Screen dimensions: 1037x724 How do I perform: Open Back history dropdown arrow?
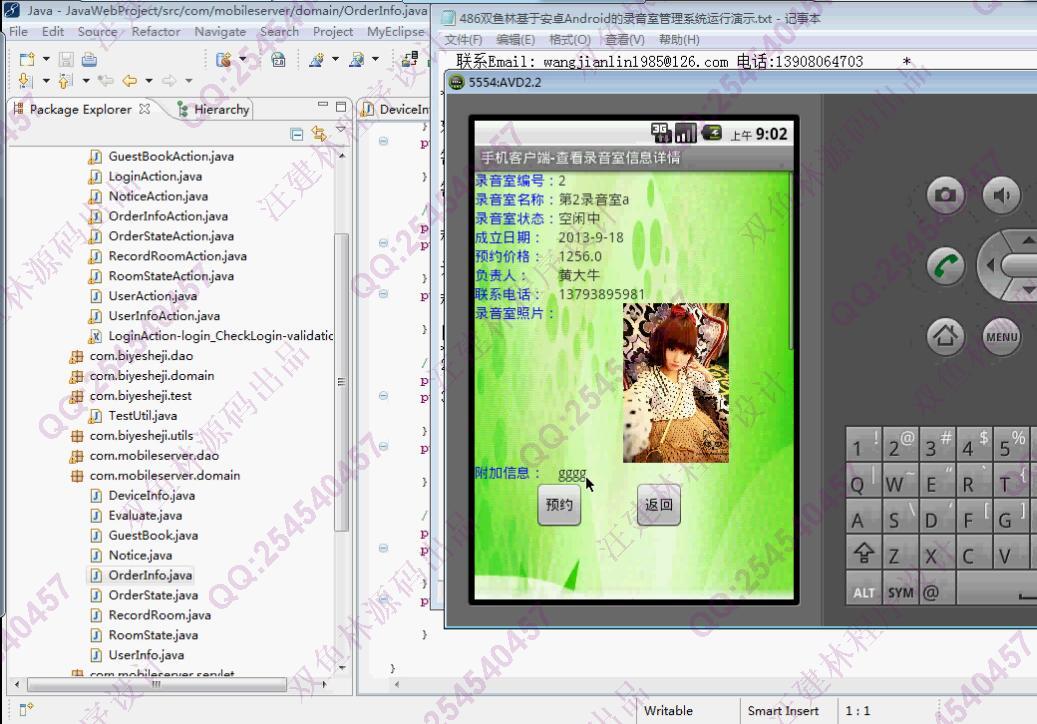pyautogui.click(x=149, y=81)
